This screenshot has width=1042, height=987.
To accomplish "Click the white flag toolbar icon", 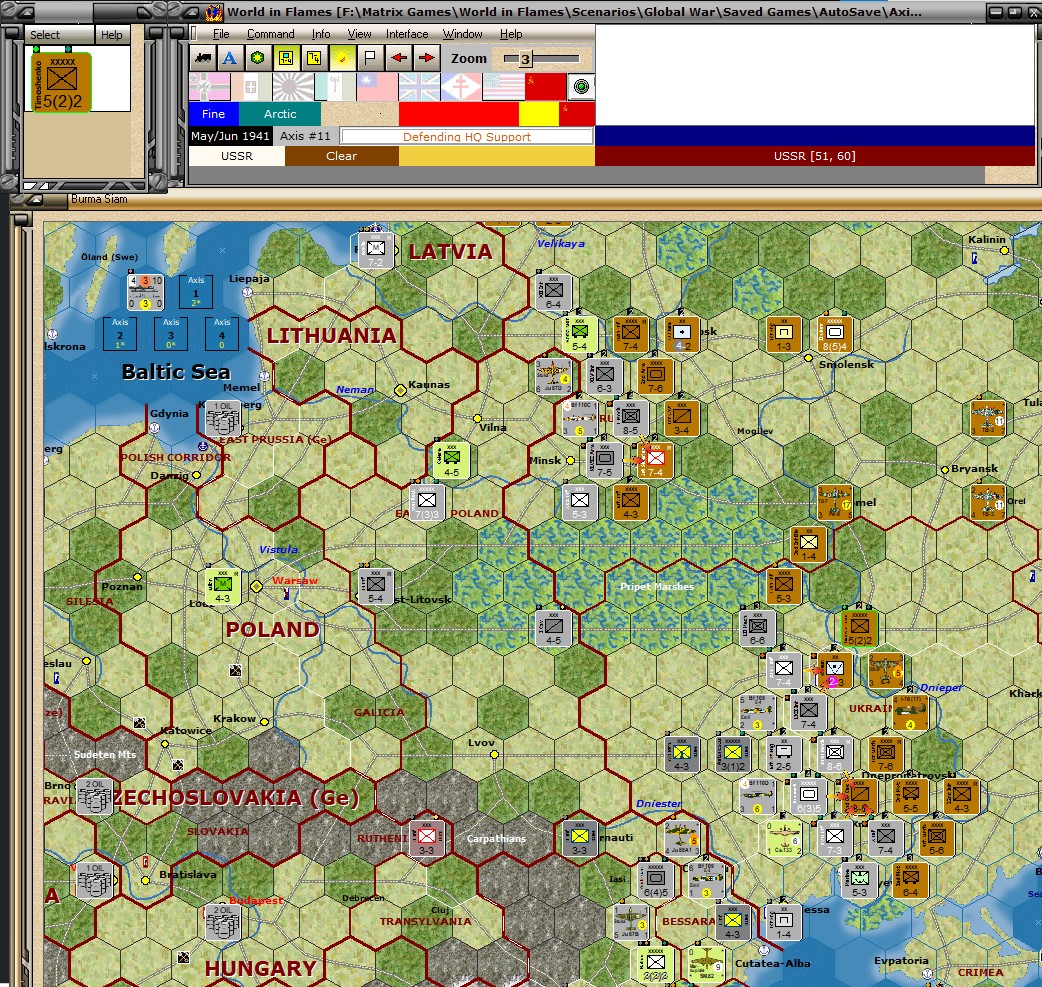I will tap(370, 58).
